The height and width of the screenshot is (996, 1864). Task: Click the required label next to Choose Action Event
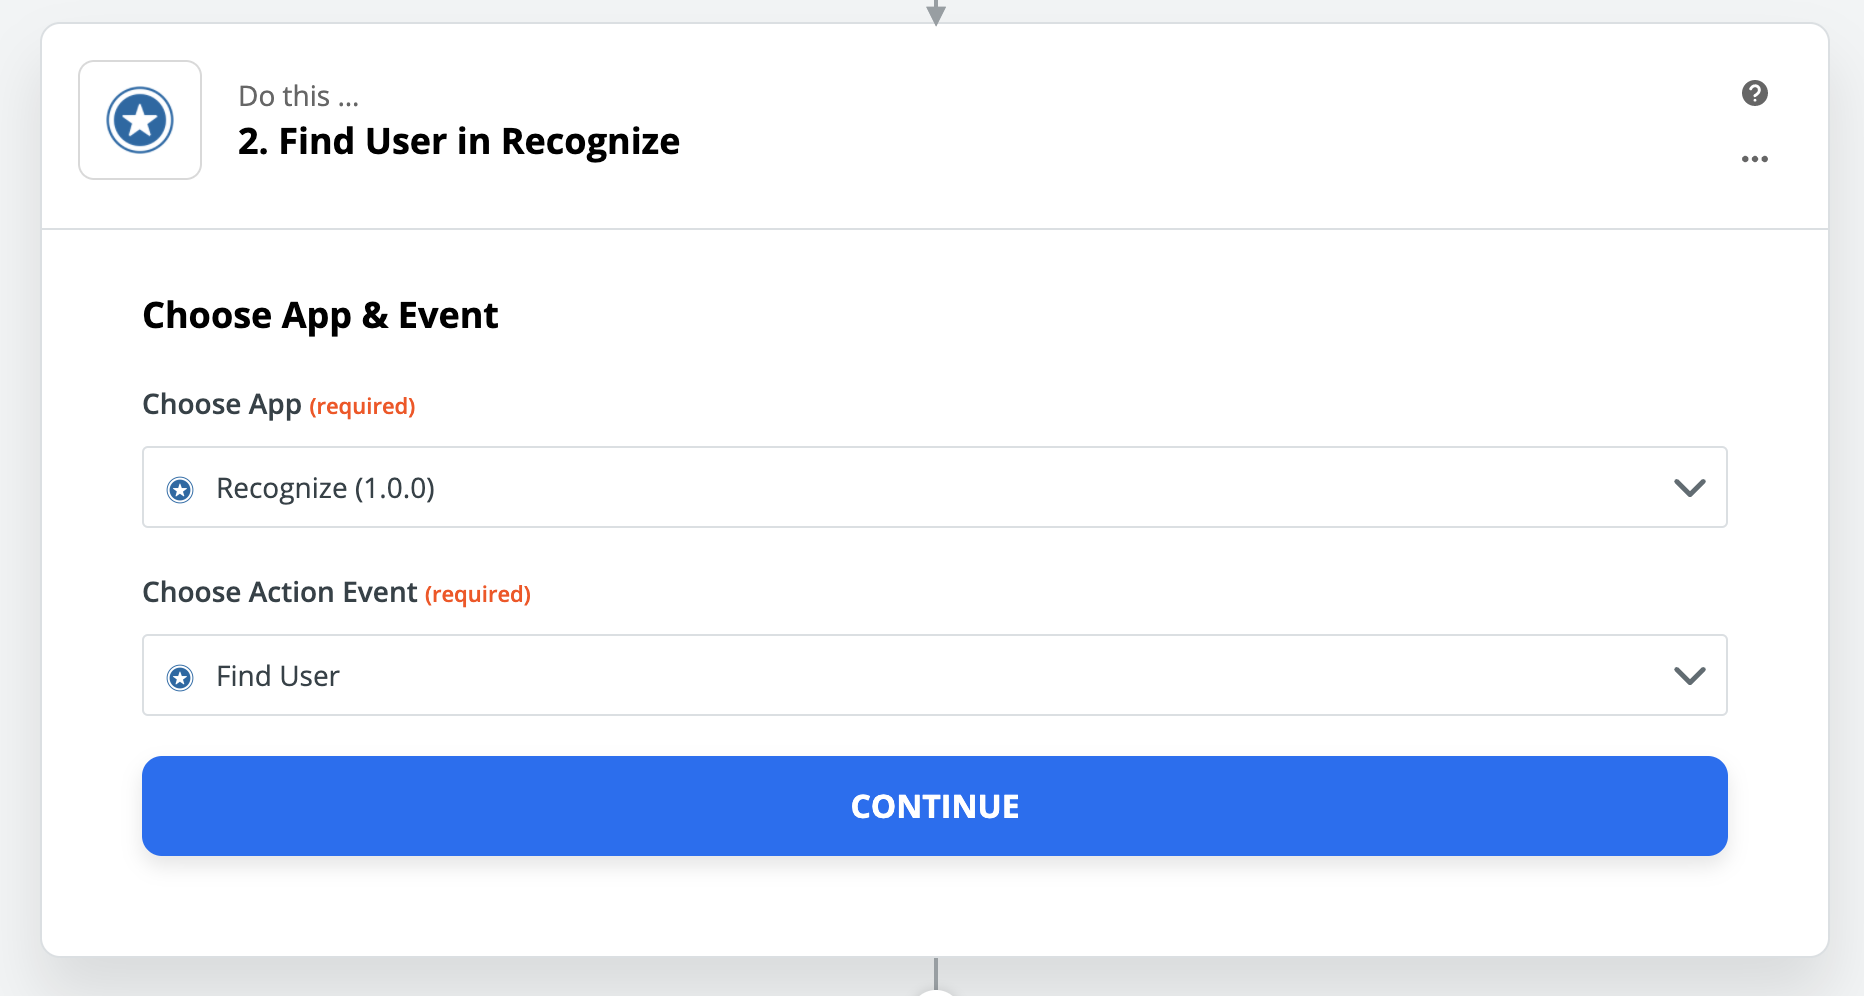pos(477,594)
